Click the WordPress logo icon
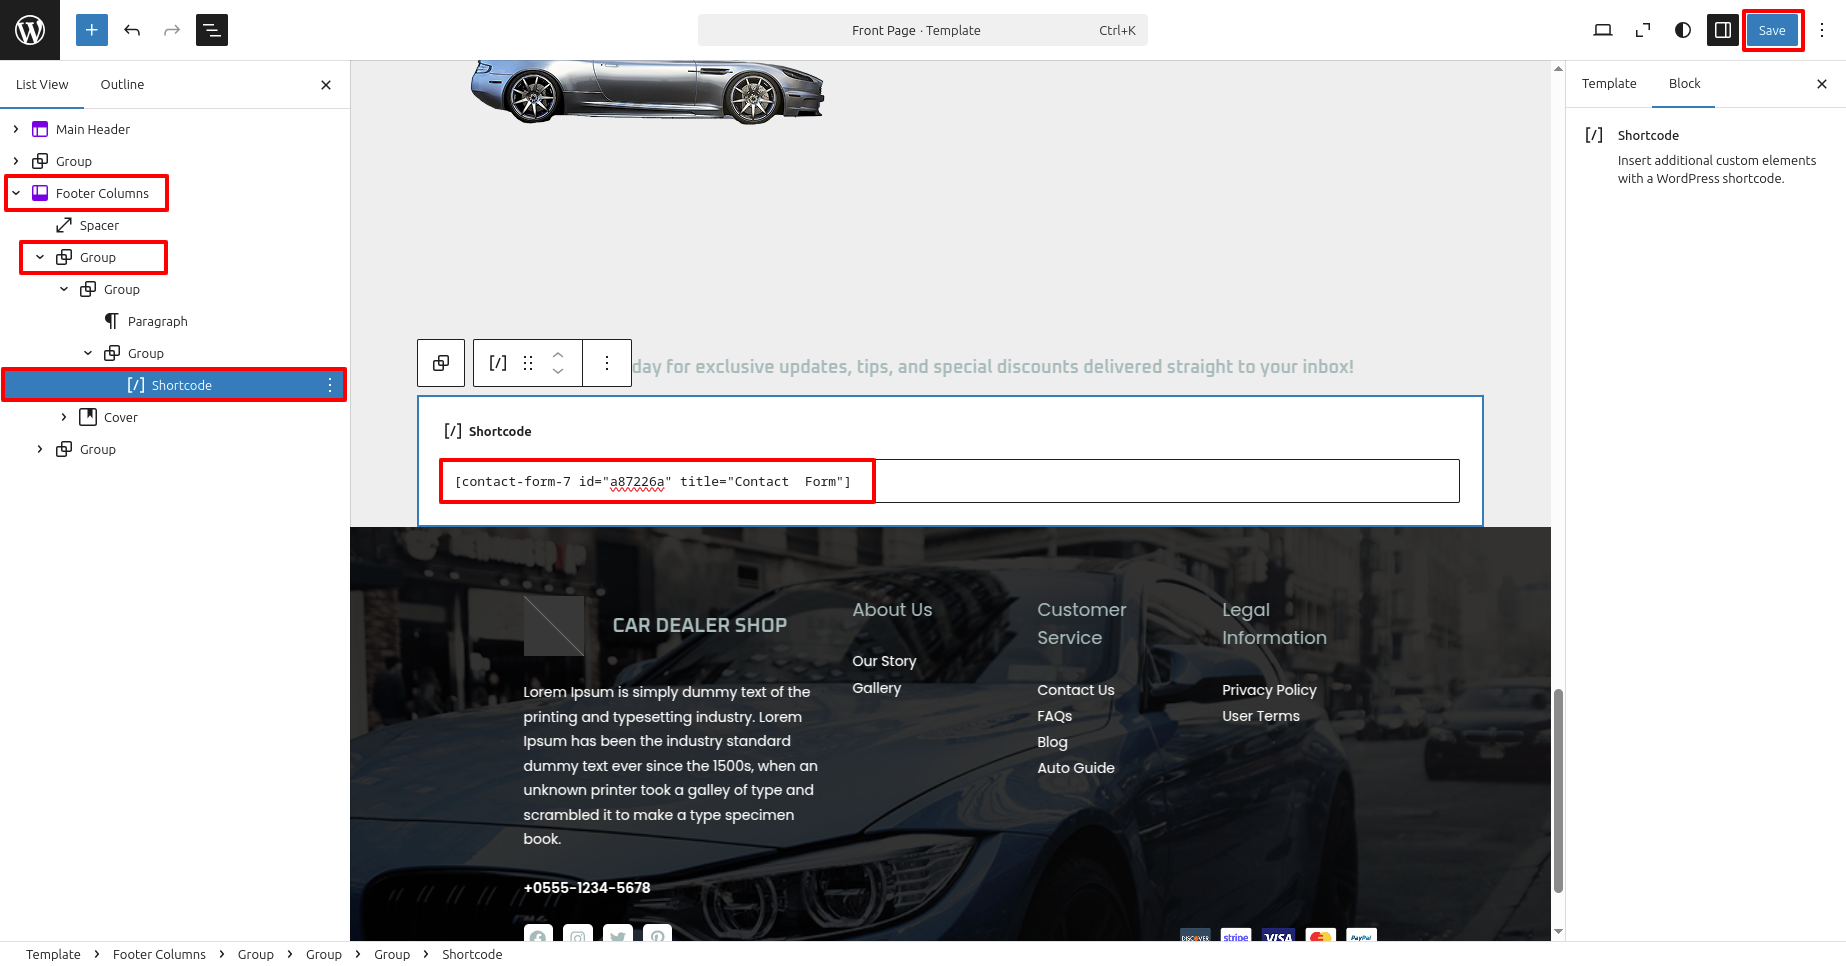 pyautogui.click(x=30, y=30)
